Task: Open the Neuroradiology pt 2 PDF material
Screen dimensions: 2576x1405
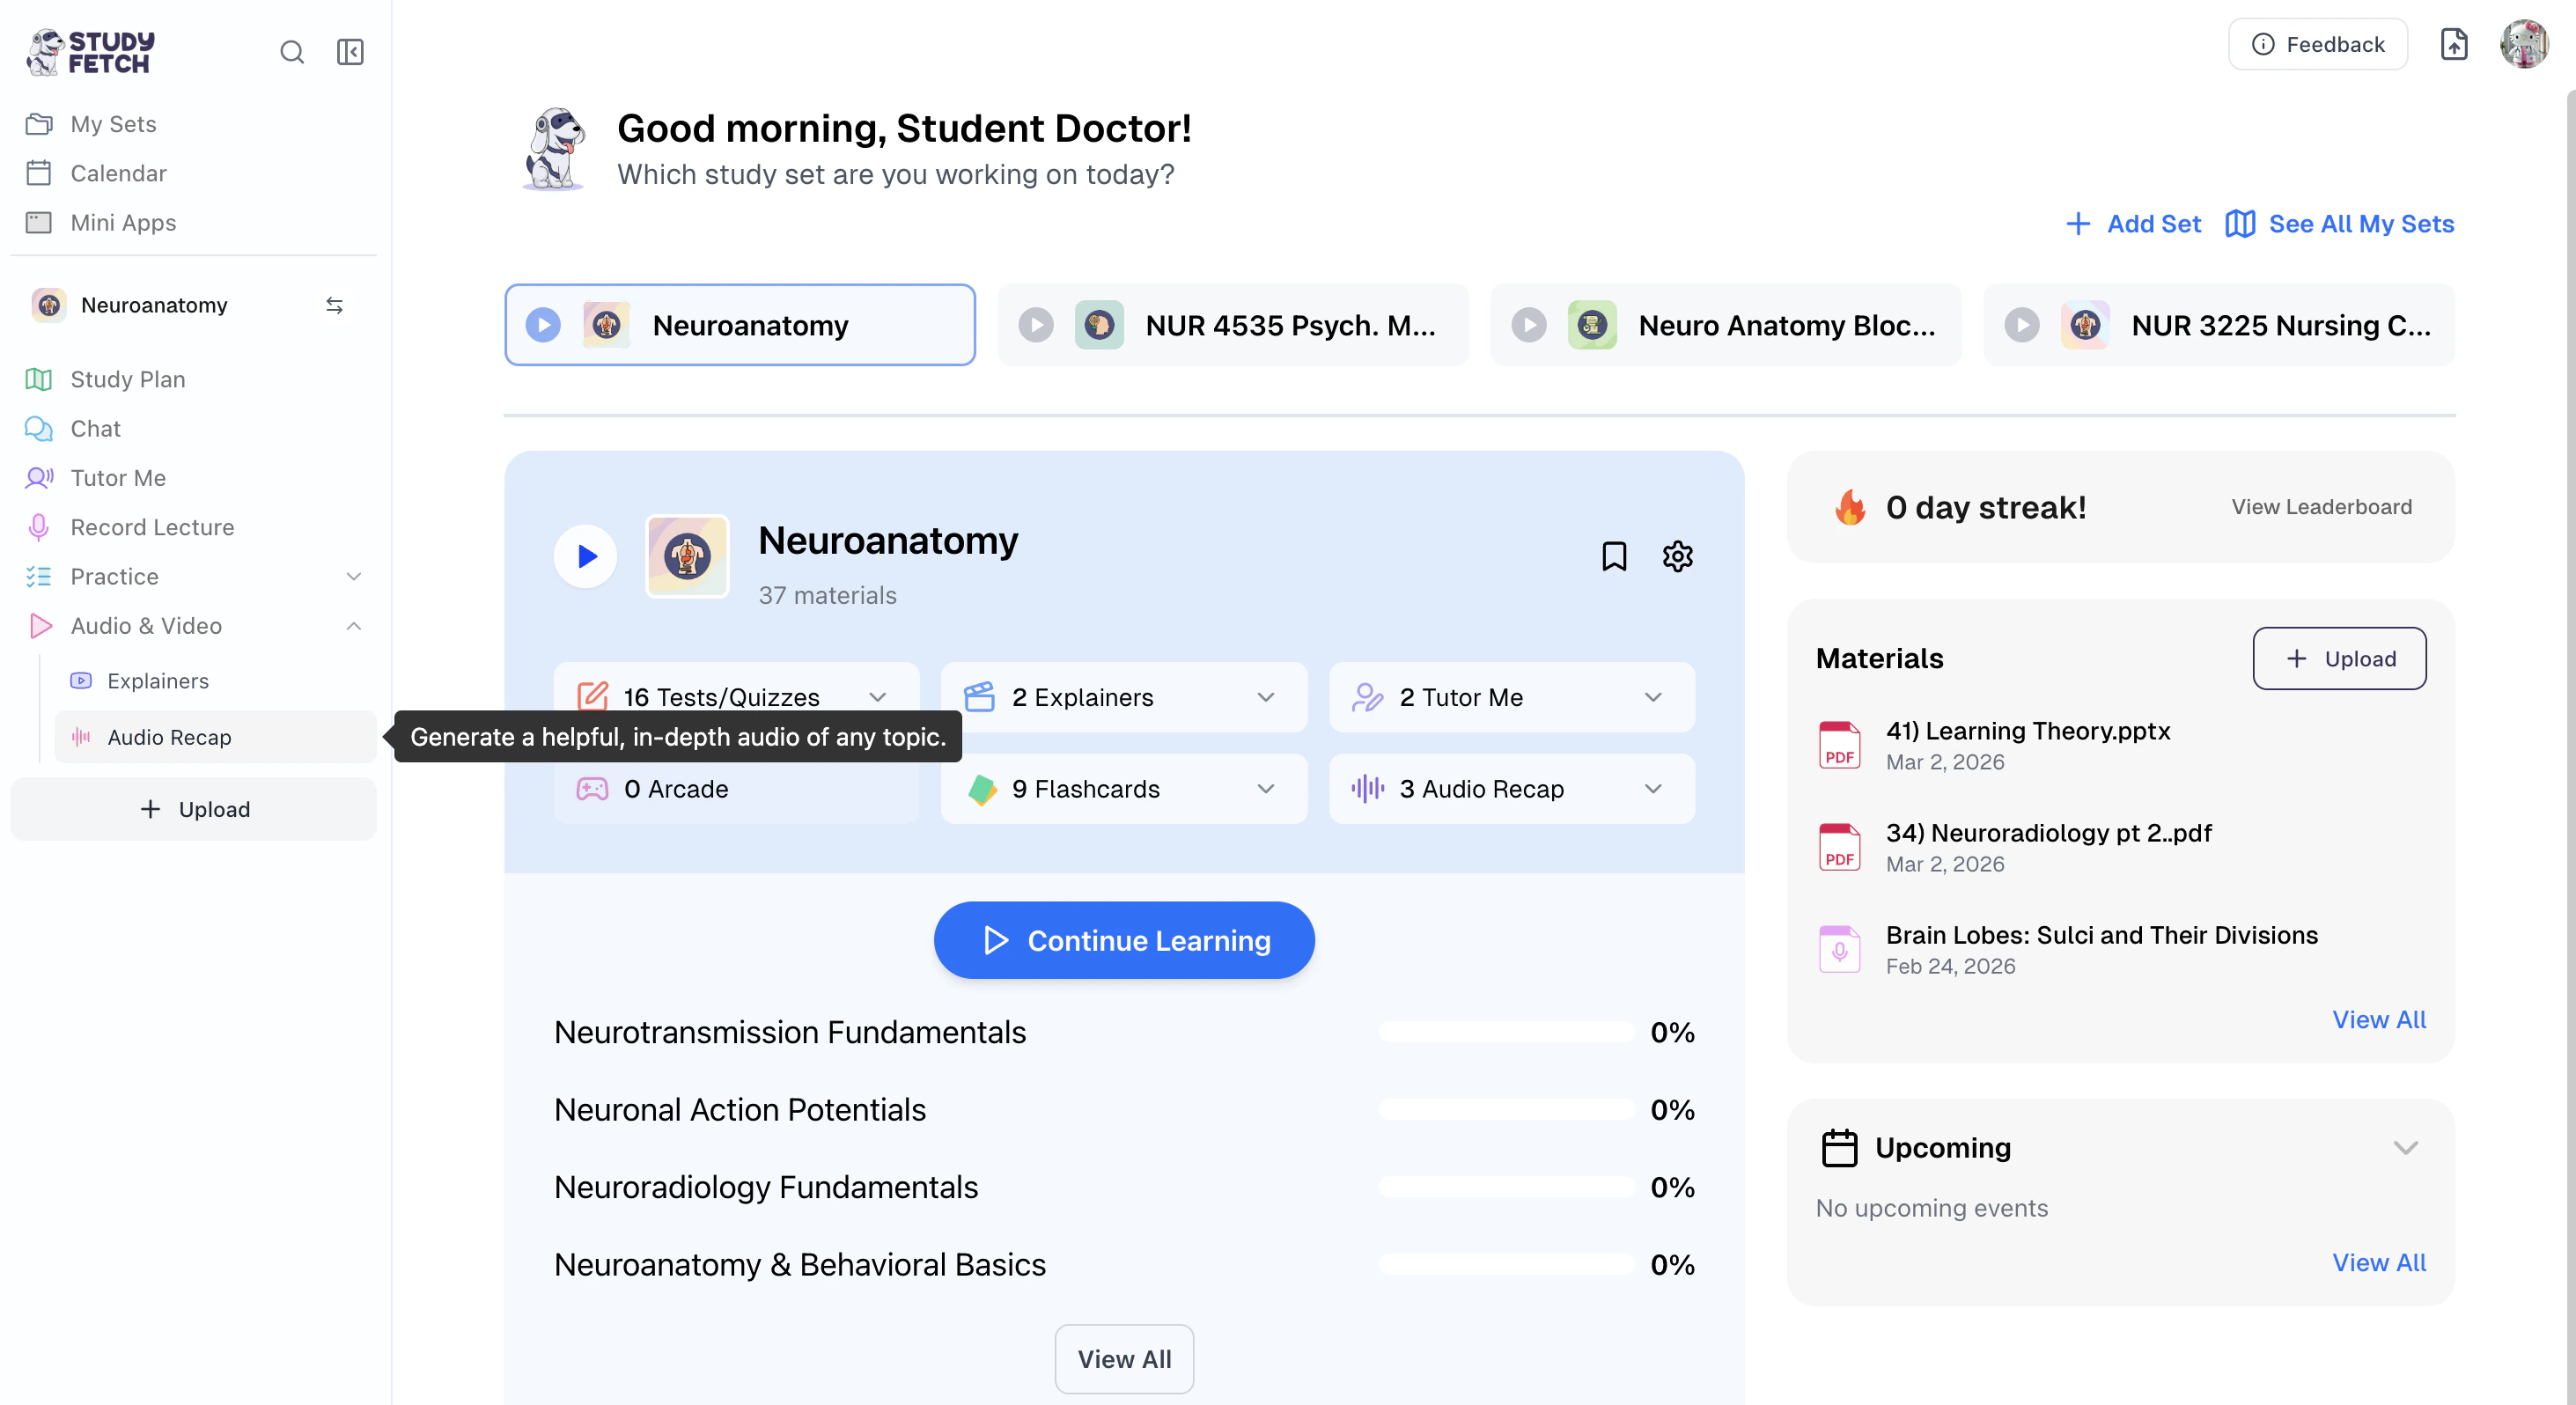Action: click(x=2048, y=833)
